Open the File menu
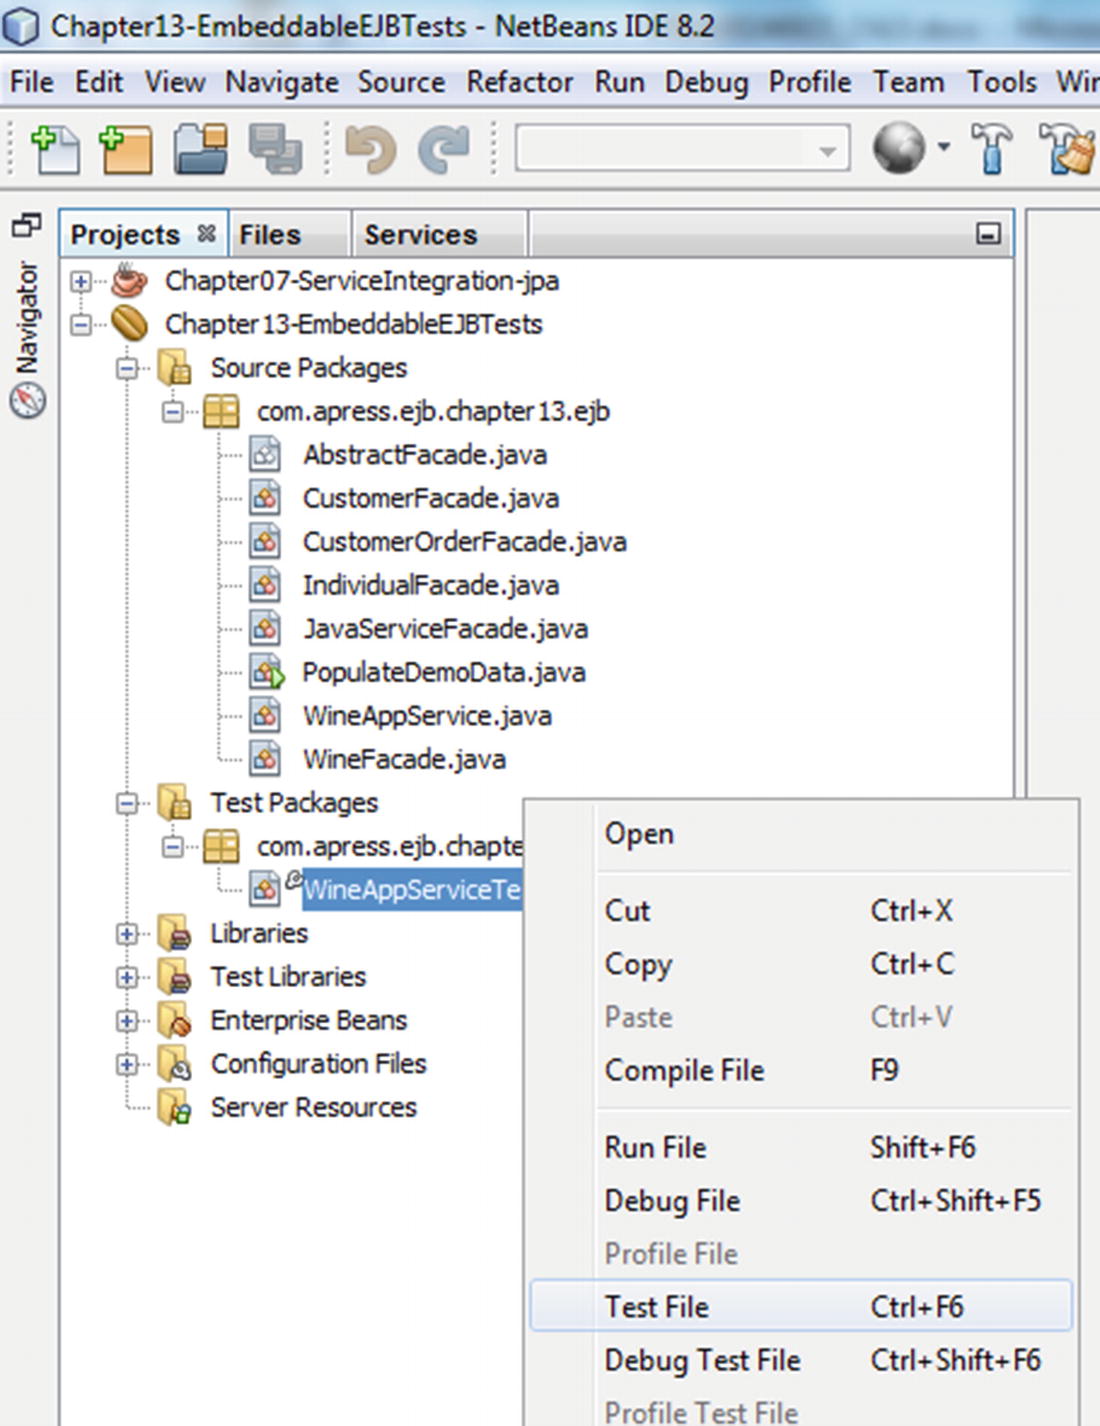Image resolution: width=1100 pixels, height=1426 pixels. point(32,81)
